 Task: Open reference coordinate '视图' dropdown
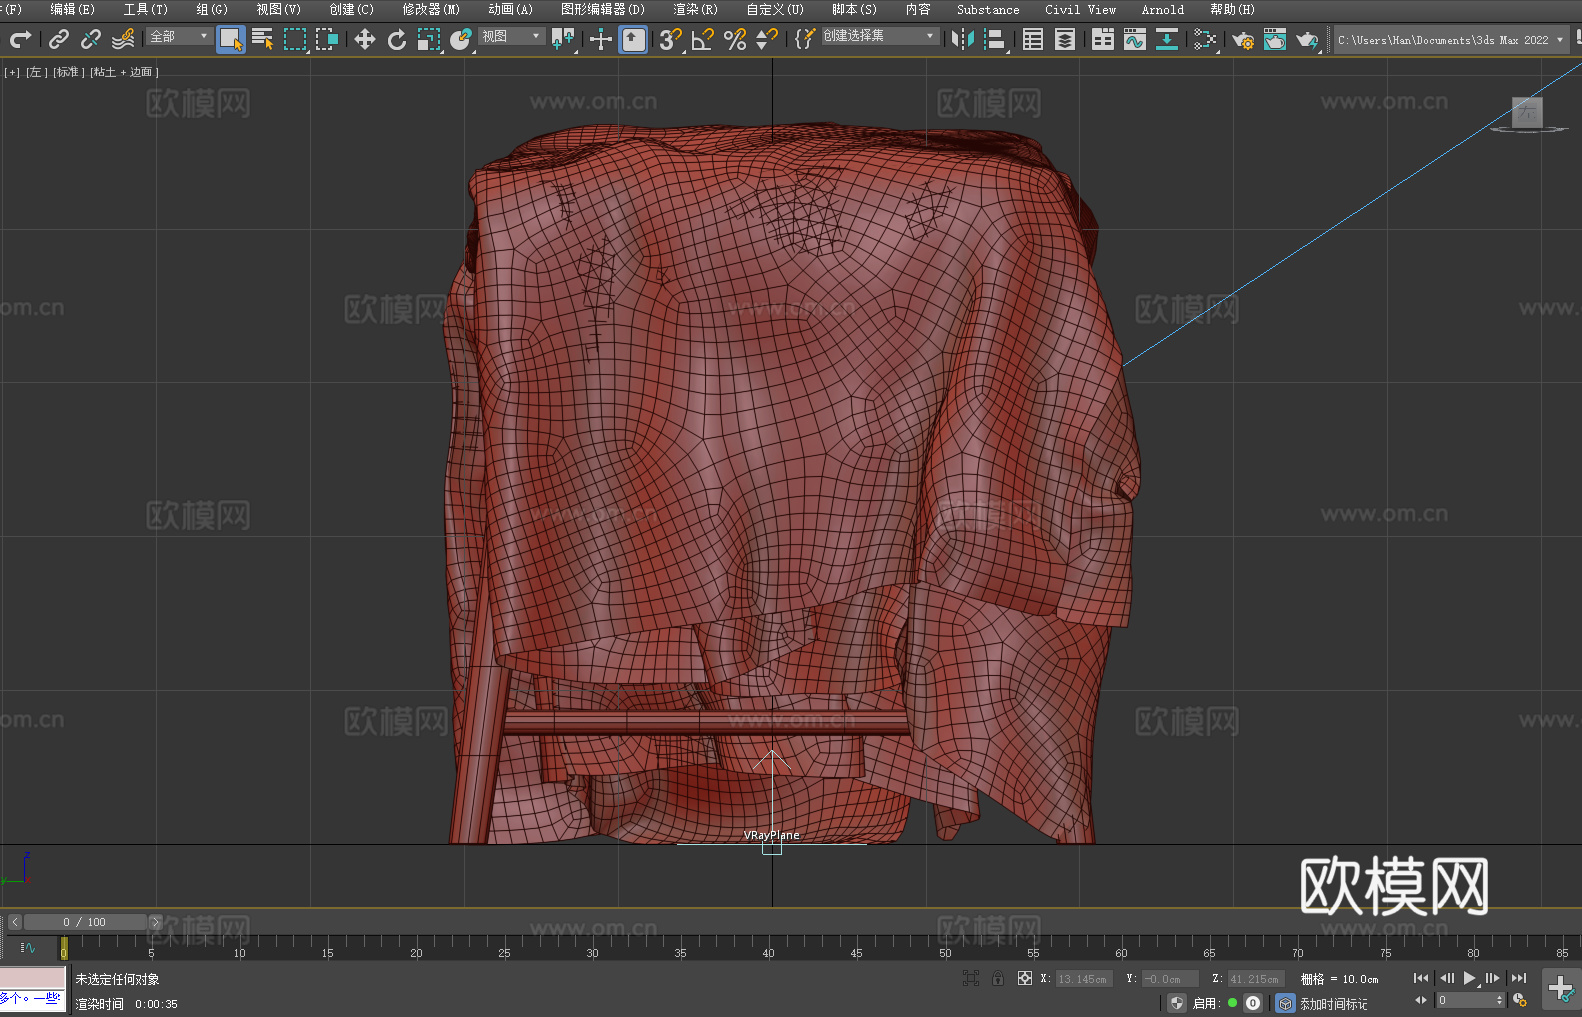click(511, 36)
